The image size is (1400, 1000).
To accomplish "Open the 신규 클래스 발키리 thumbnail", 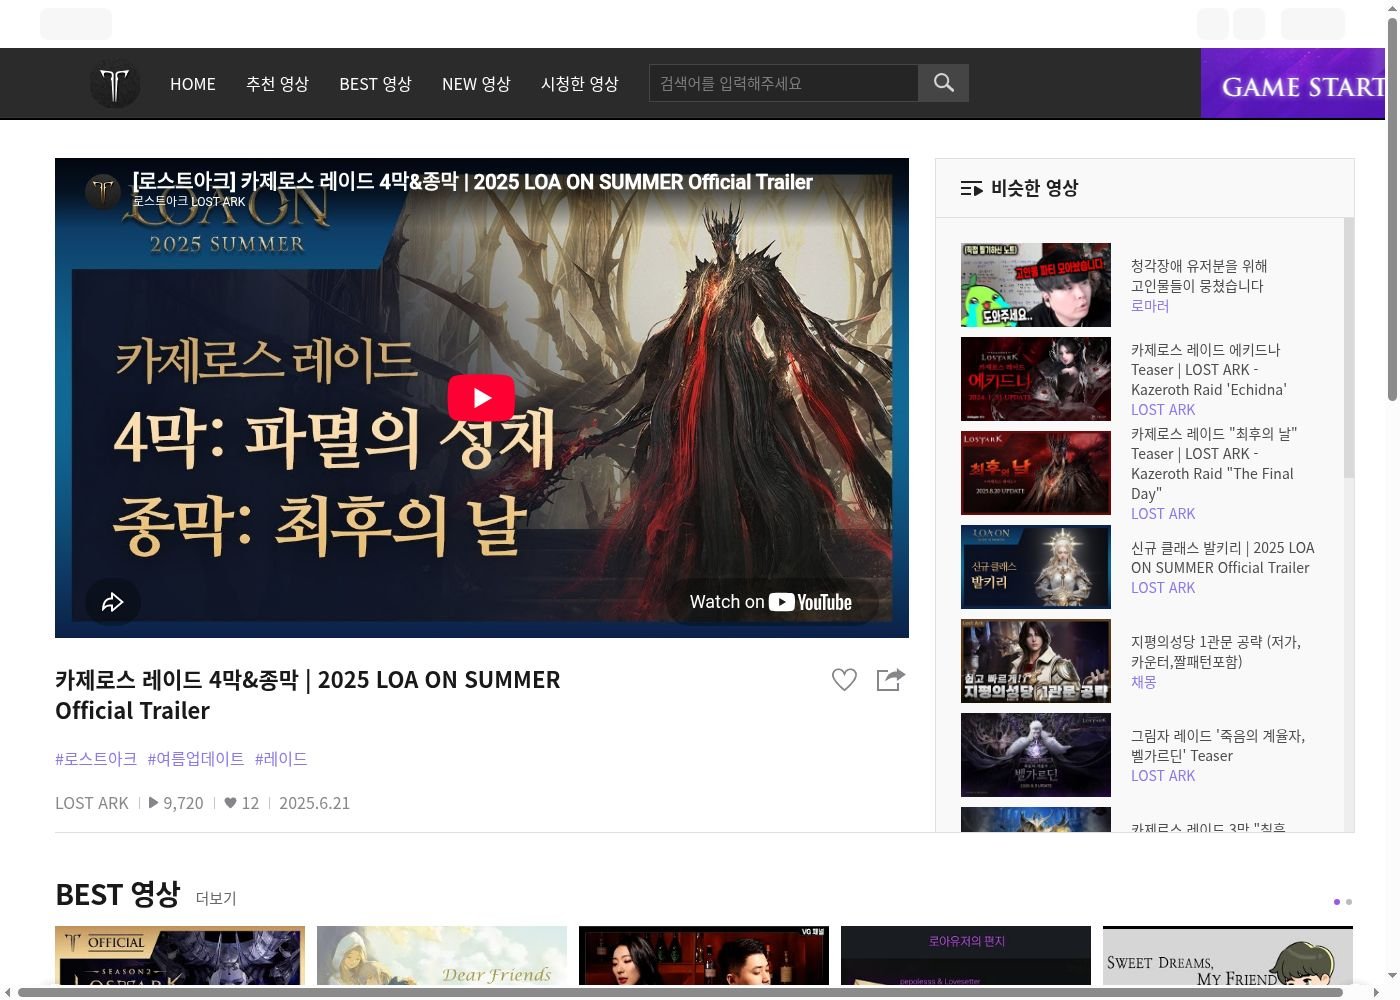I will [1036, 567].
